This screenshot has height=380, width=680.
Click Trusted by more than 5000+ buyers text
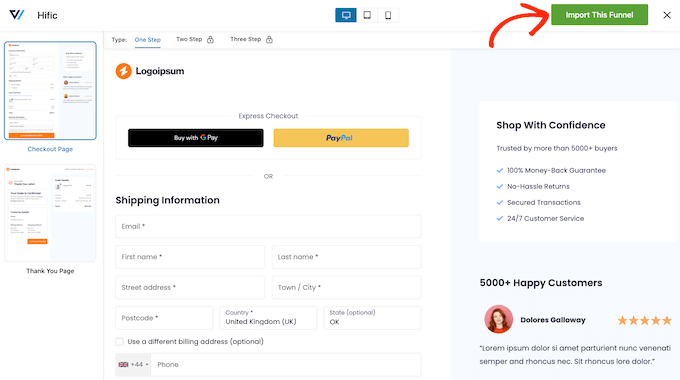(x=557, y=148)
